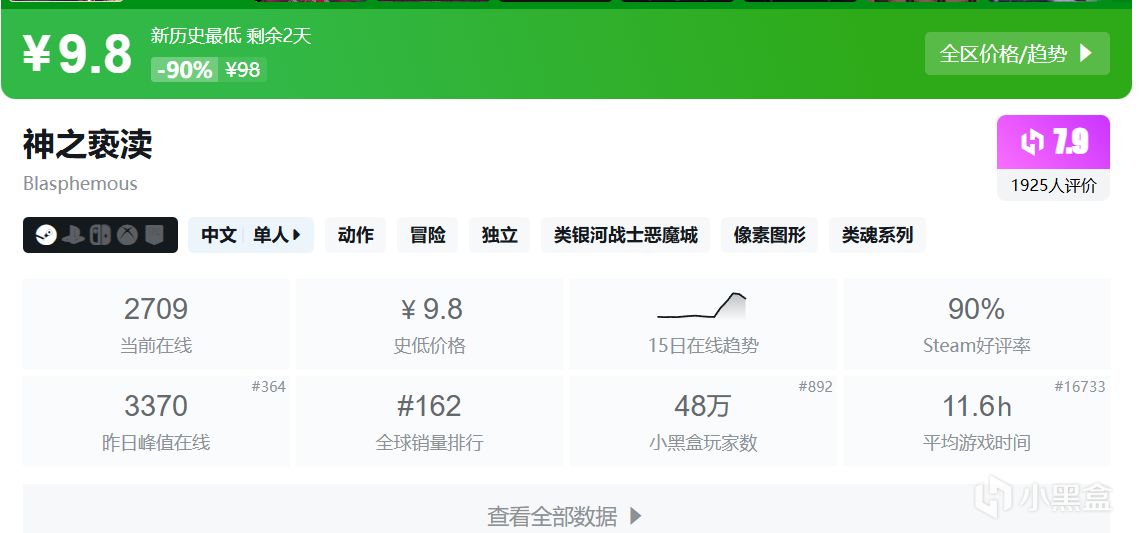Viewport: 1146px width, 533px height.
Task: Open the 当前在线 2709 stat card
Action: pos(156,324)
